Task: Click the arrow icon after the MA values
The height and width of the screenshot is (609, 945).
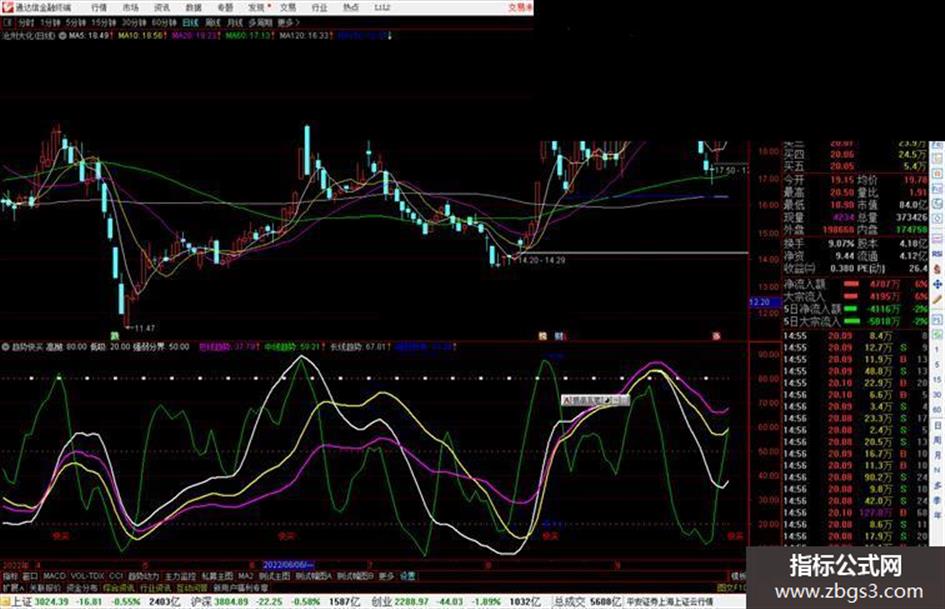Action: tap(389, 36)
